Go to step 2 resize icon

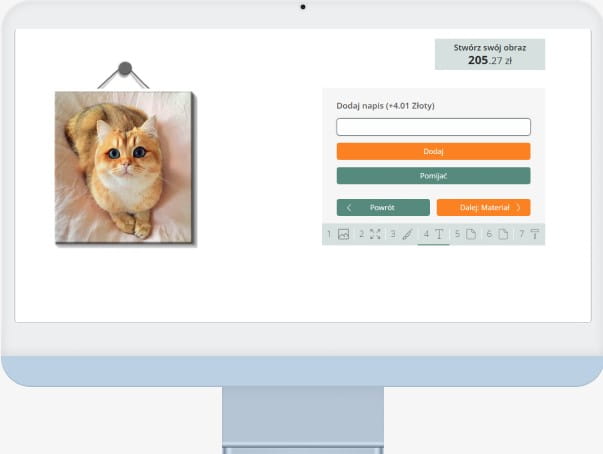pos(375,234)
